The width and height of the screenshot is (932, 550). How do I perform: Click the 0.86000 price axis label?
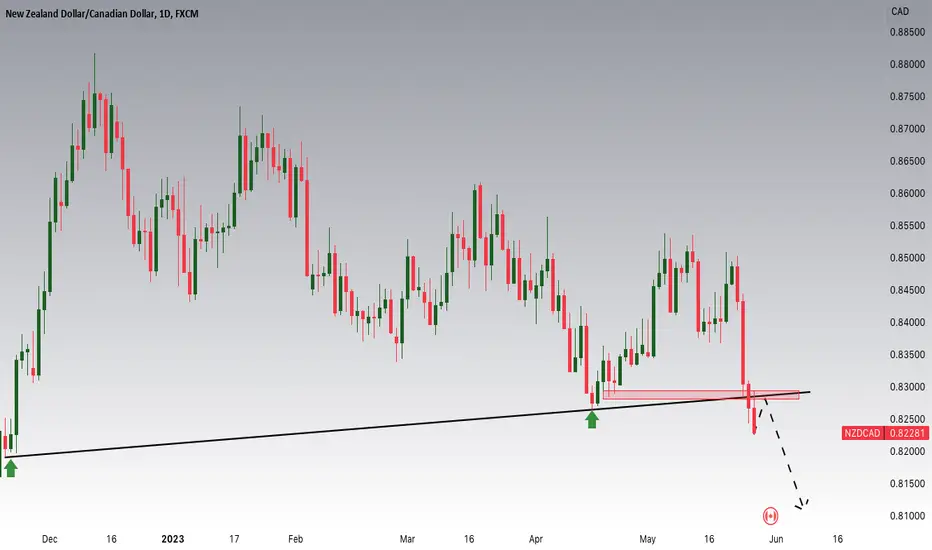coord(907,193)
